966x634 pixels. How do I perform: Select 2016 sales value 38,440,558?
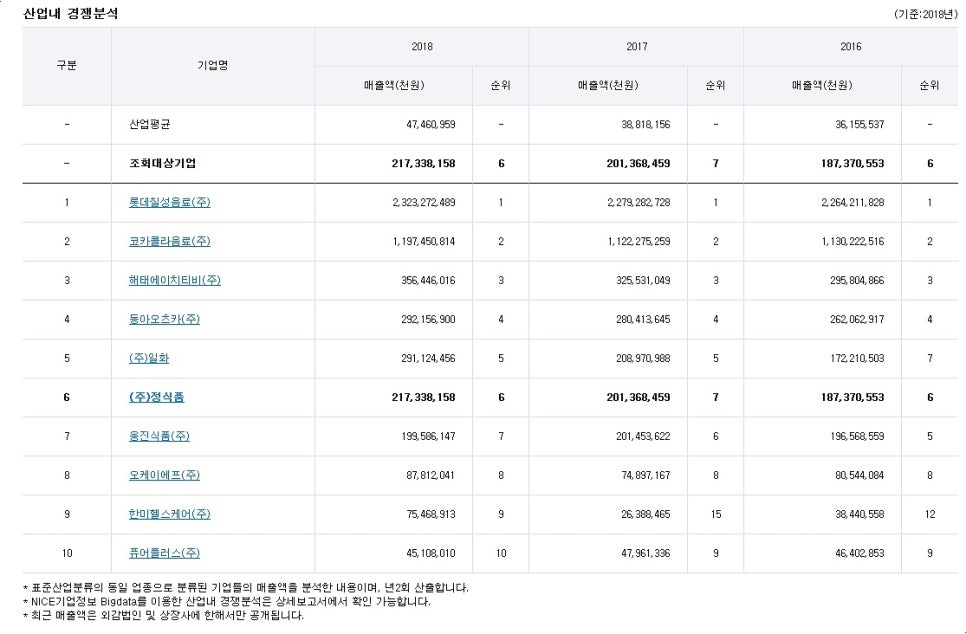click(859, 514)
